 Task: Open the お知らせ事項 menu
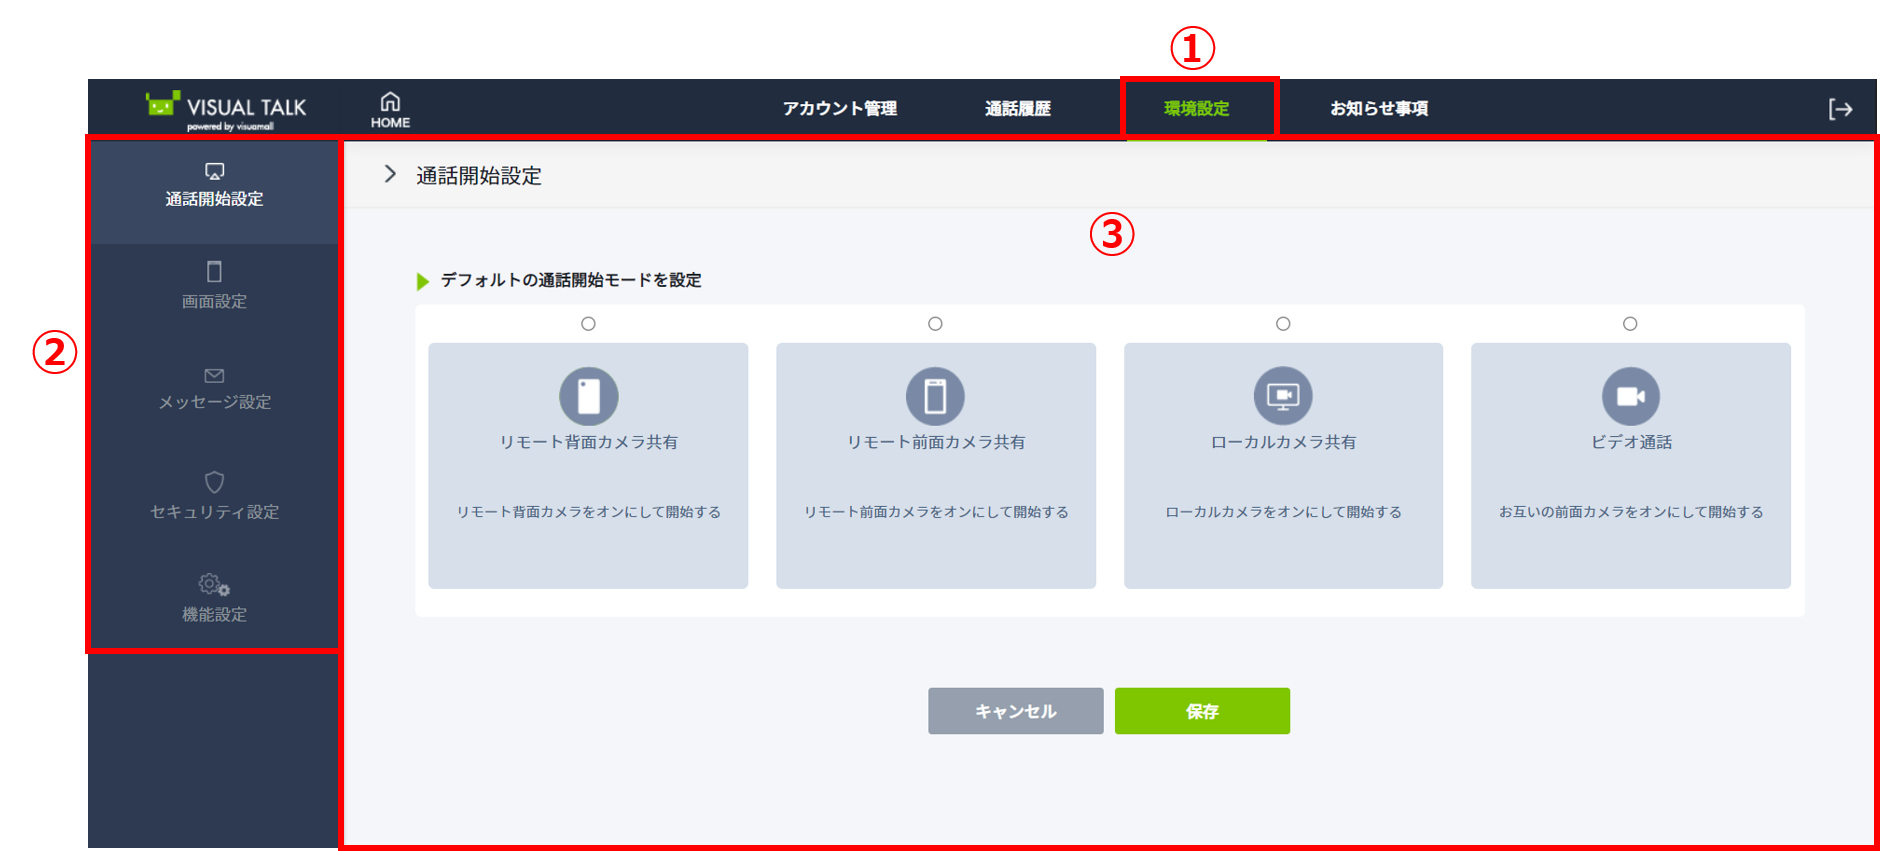point(1378,108)
